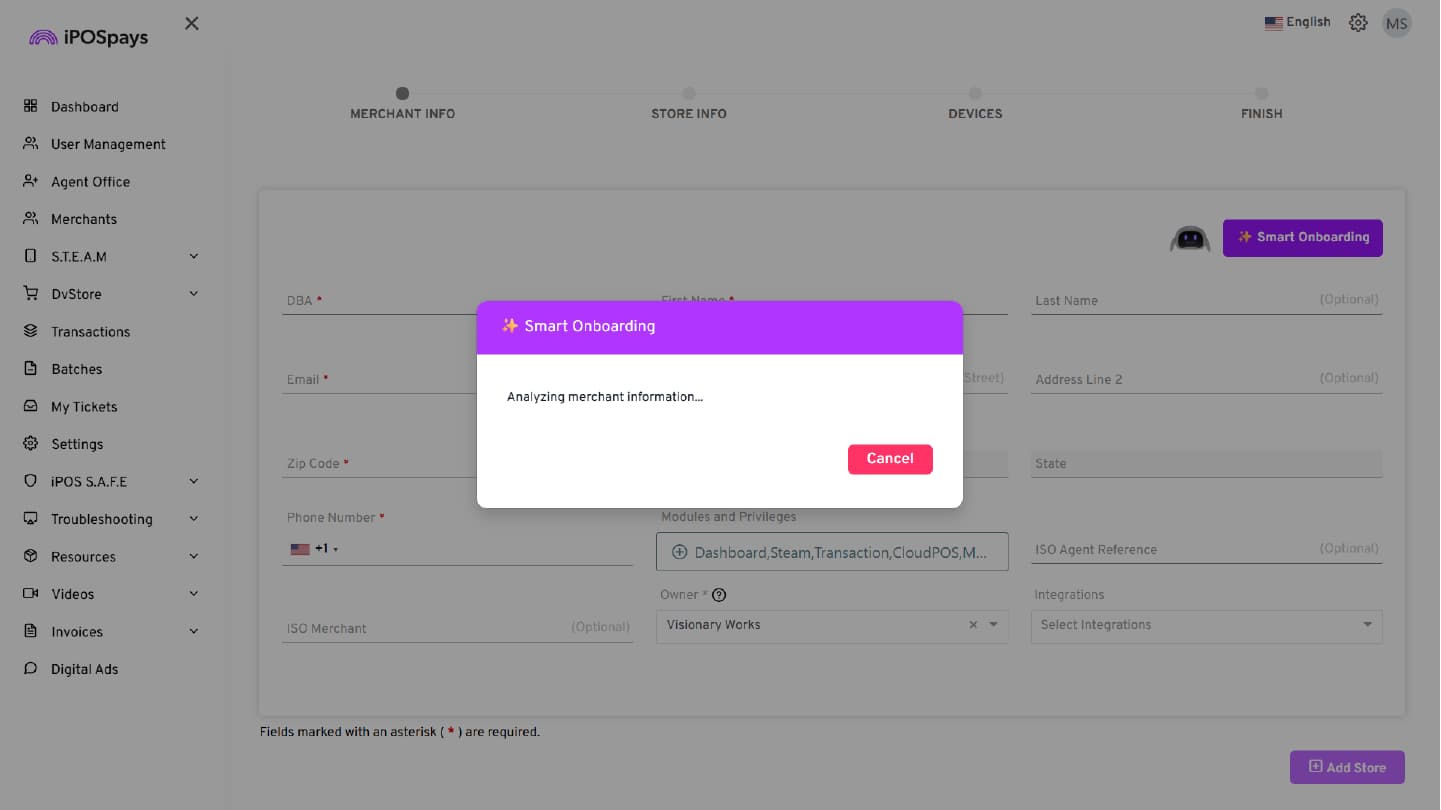Clear the Visionary Works owner selection
The height and width of the screenshot is (810, 1441).
pyautogui.click(x=972, y=625)
